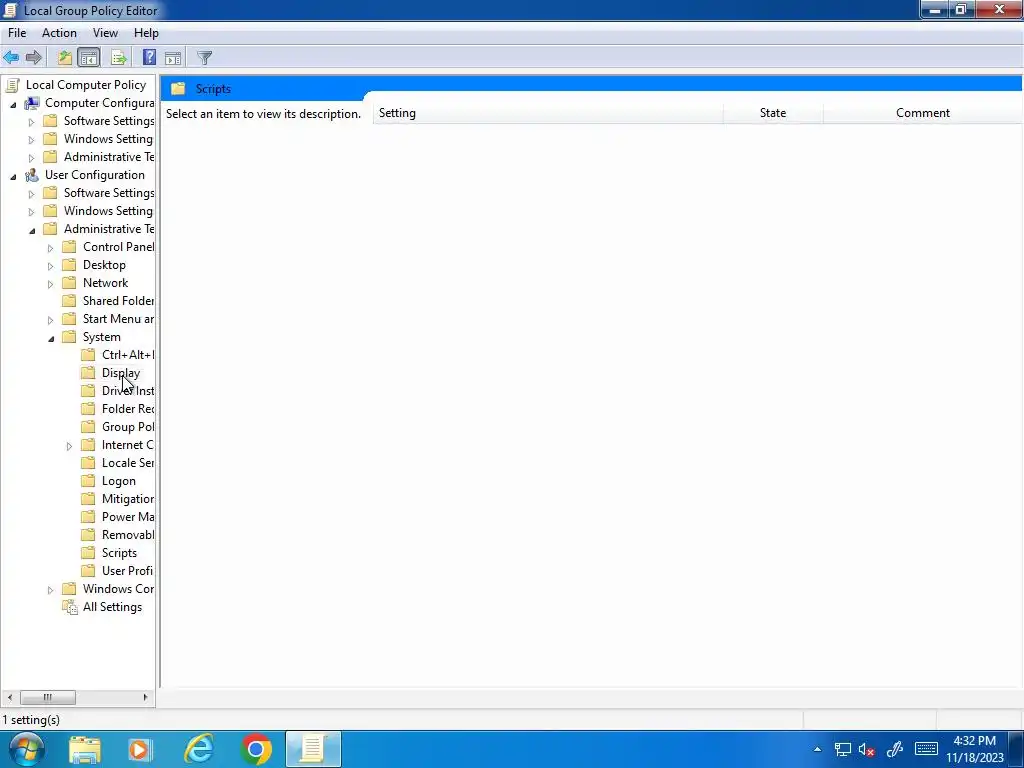
Task: Collapse the User Configuration node
Action: [x=13, y=176]
